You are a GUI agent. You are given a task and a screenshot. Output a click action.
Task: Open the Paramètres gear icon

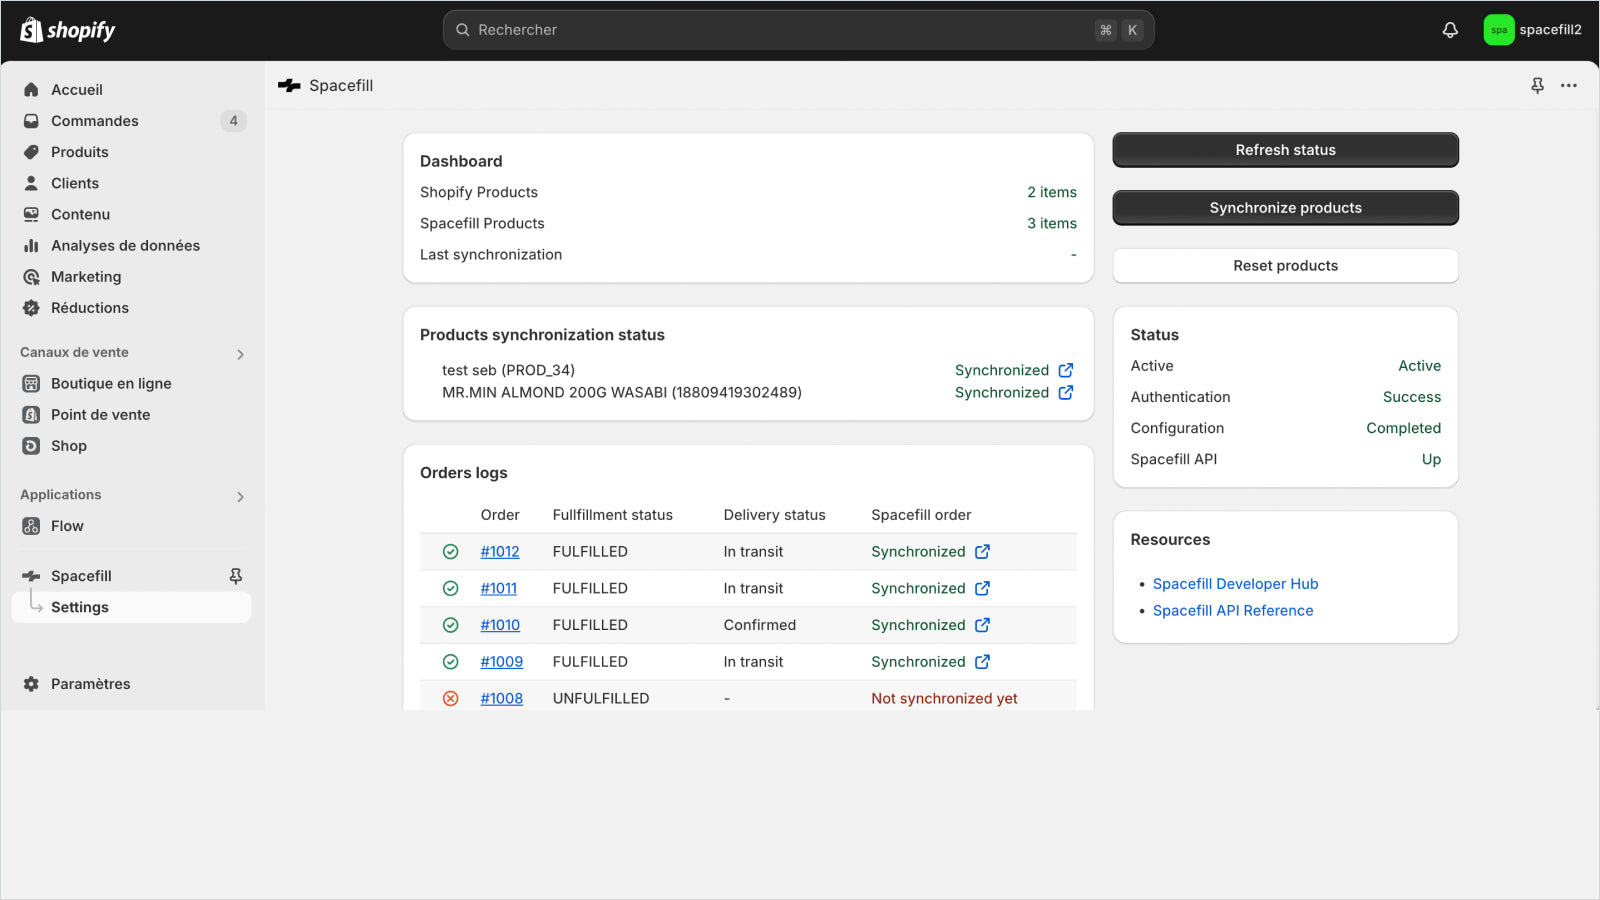pyautogui.click(x=30, y=684)
